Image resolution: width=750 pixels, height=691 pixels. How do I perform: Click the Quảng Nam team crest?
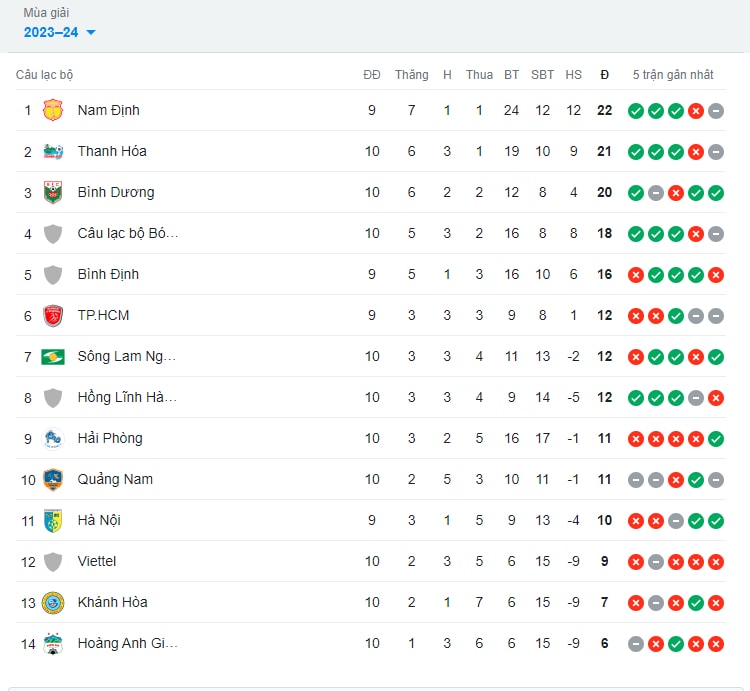[53, 480]
